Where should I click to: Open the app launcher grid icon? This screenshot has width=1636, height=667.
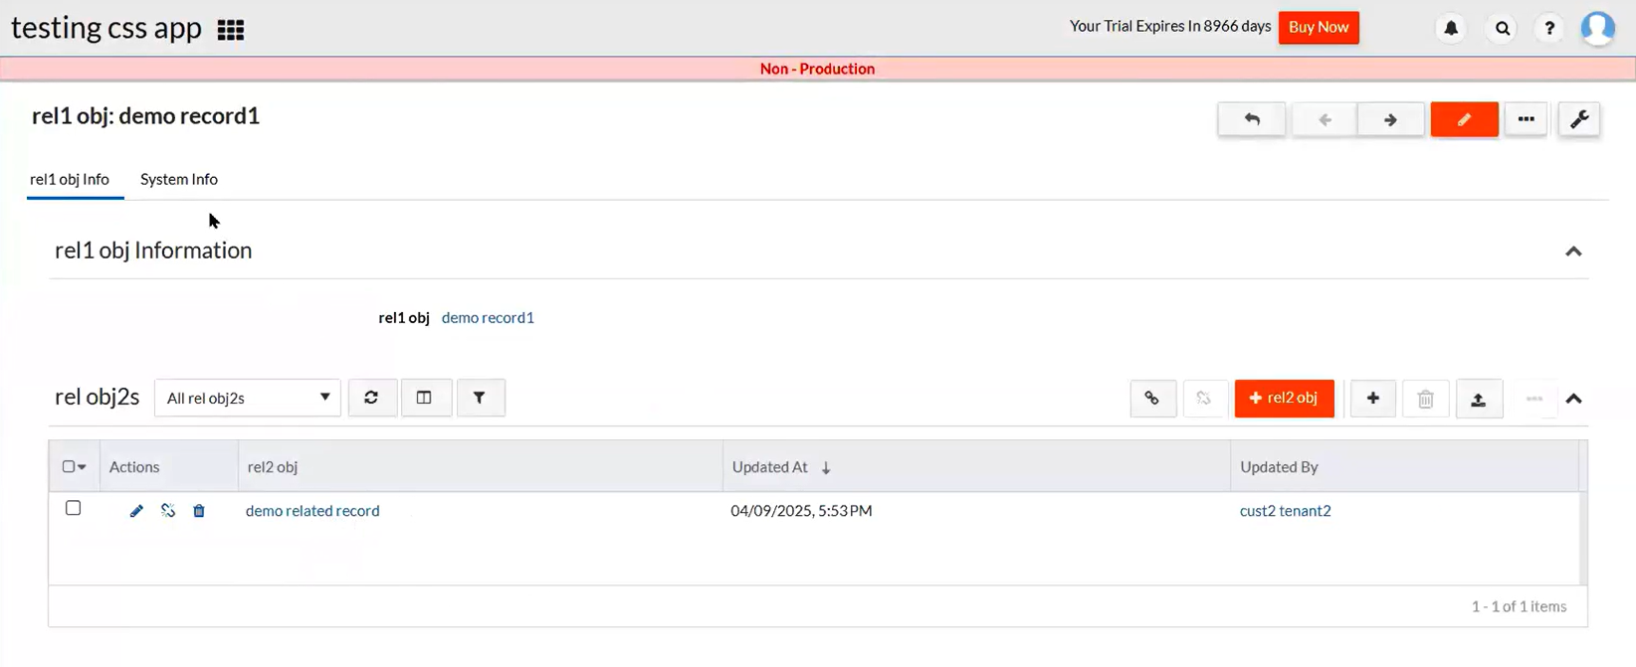(x=231, y=30)
